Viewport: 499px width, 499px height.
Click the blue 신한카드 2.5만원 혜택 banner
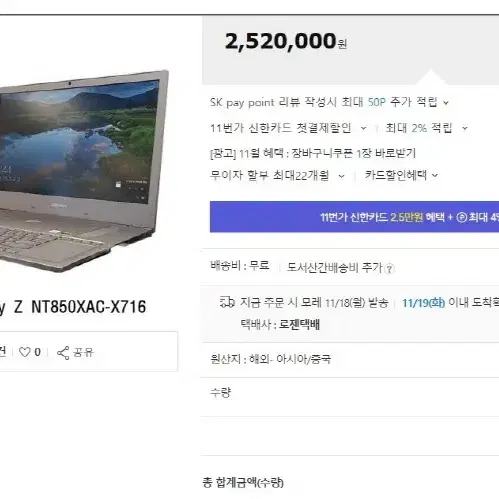354,217
